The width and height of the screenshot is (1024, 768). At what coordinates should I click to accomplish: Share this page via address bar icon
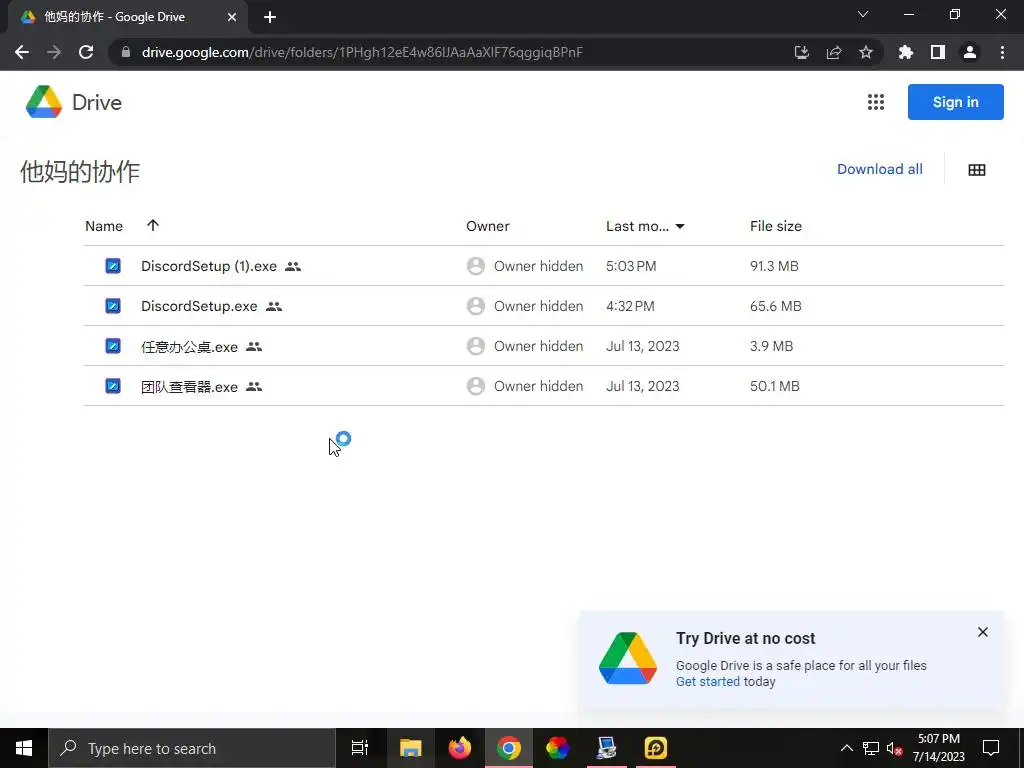pyautogui.click(x=834, y=52)
